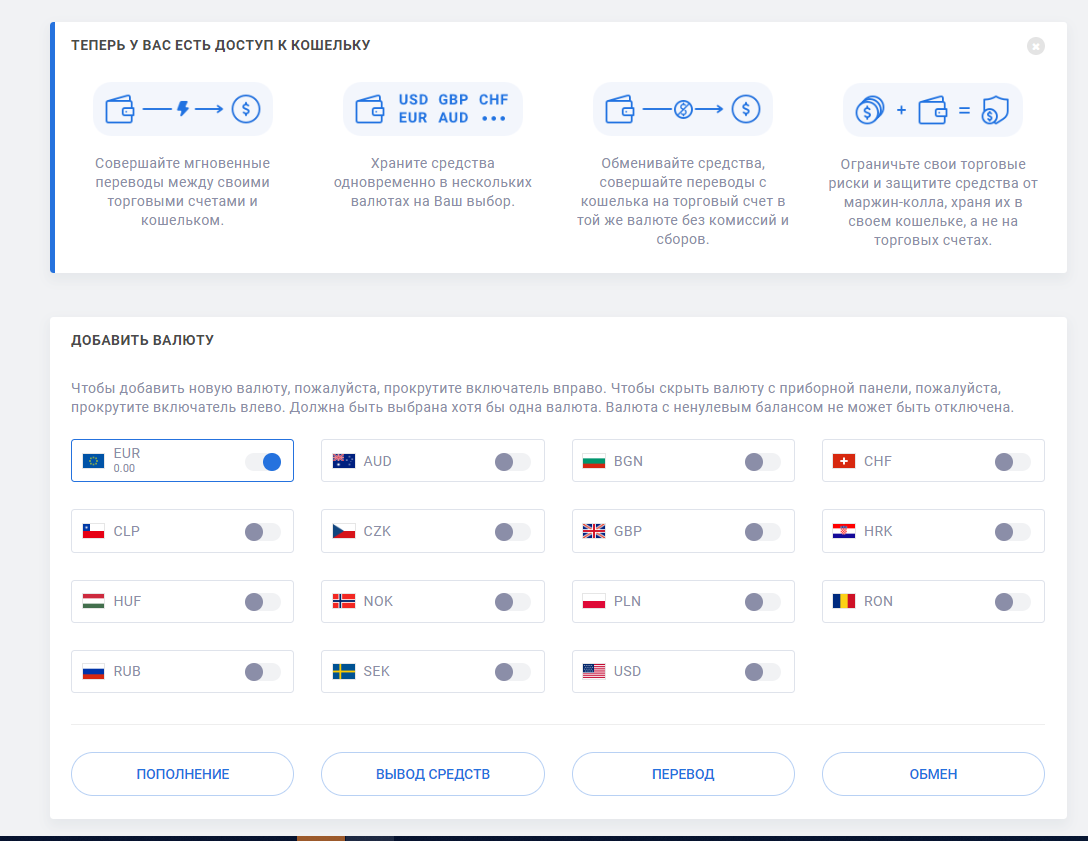This screenshot has width=1088, height=841.
Task: Switch on the RUB currency
Action: (x=263, y=672)
